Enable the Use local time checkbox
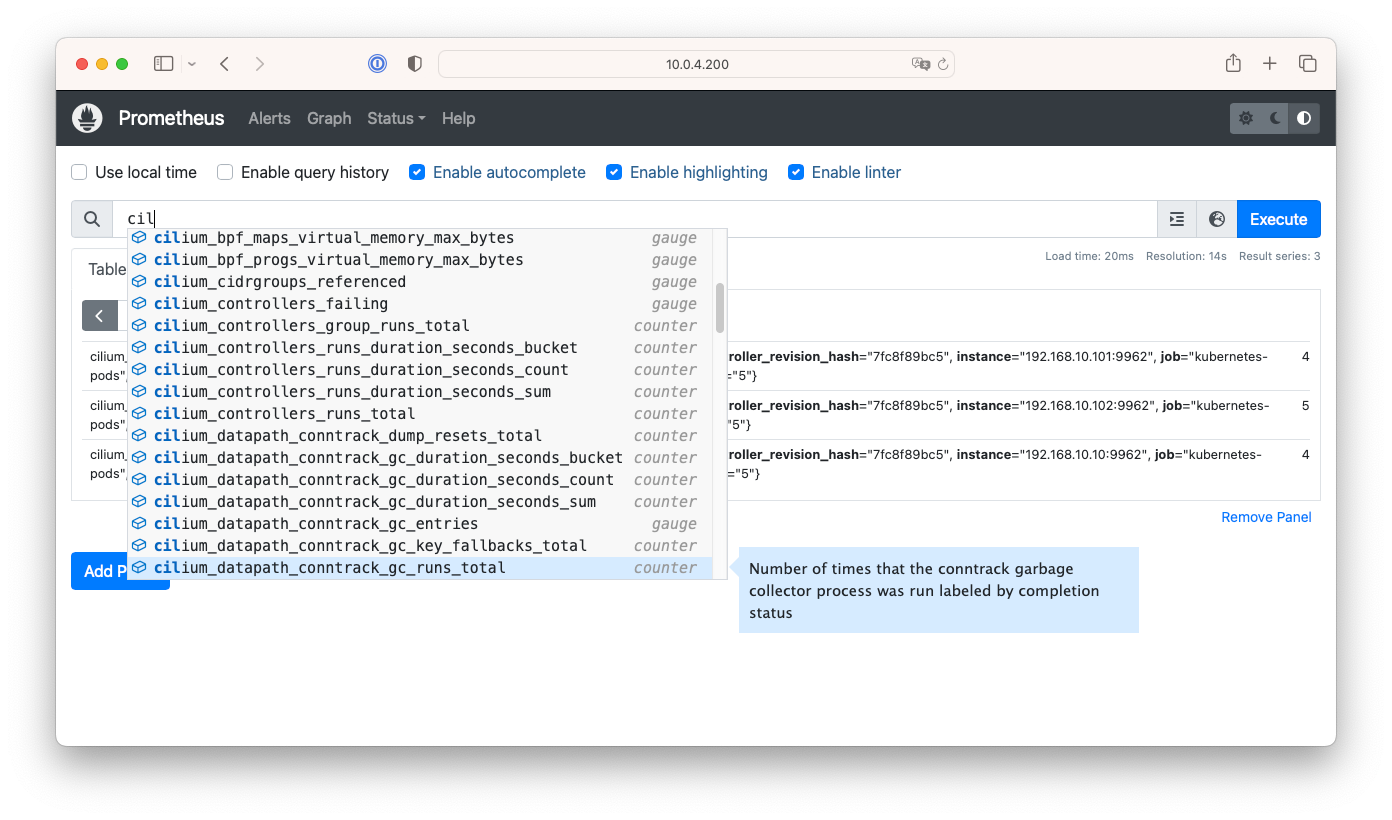 (x=79, y=172)
